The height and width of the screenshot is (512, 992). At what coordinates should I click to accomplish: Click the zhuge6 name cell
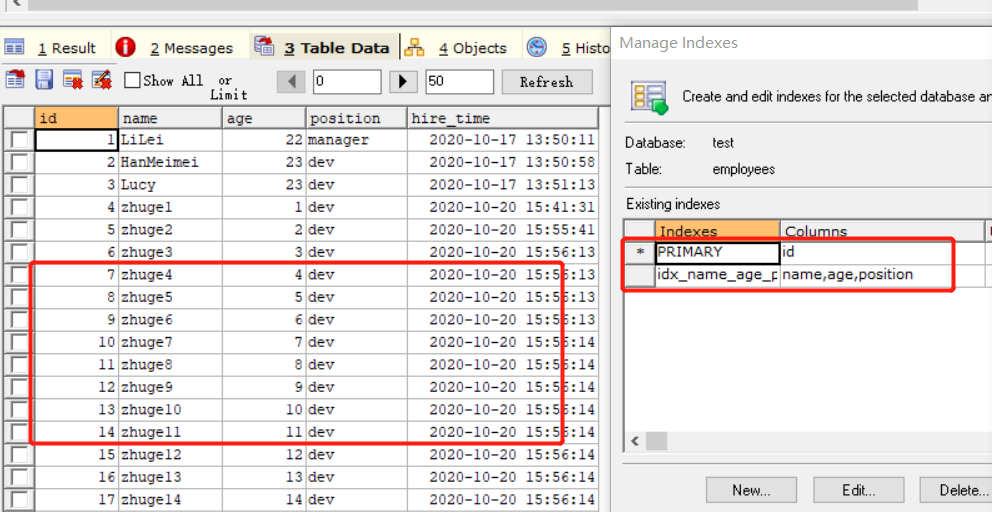[x=170, y=320]
